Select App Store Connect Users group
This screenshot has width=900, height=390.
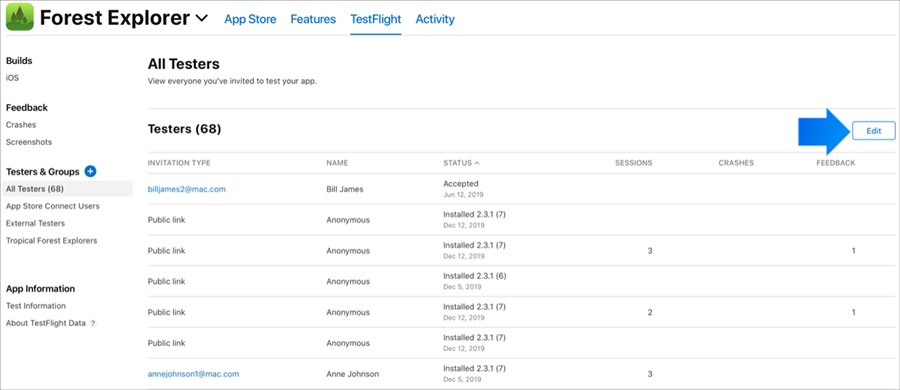(52, 206)
